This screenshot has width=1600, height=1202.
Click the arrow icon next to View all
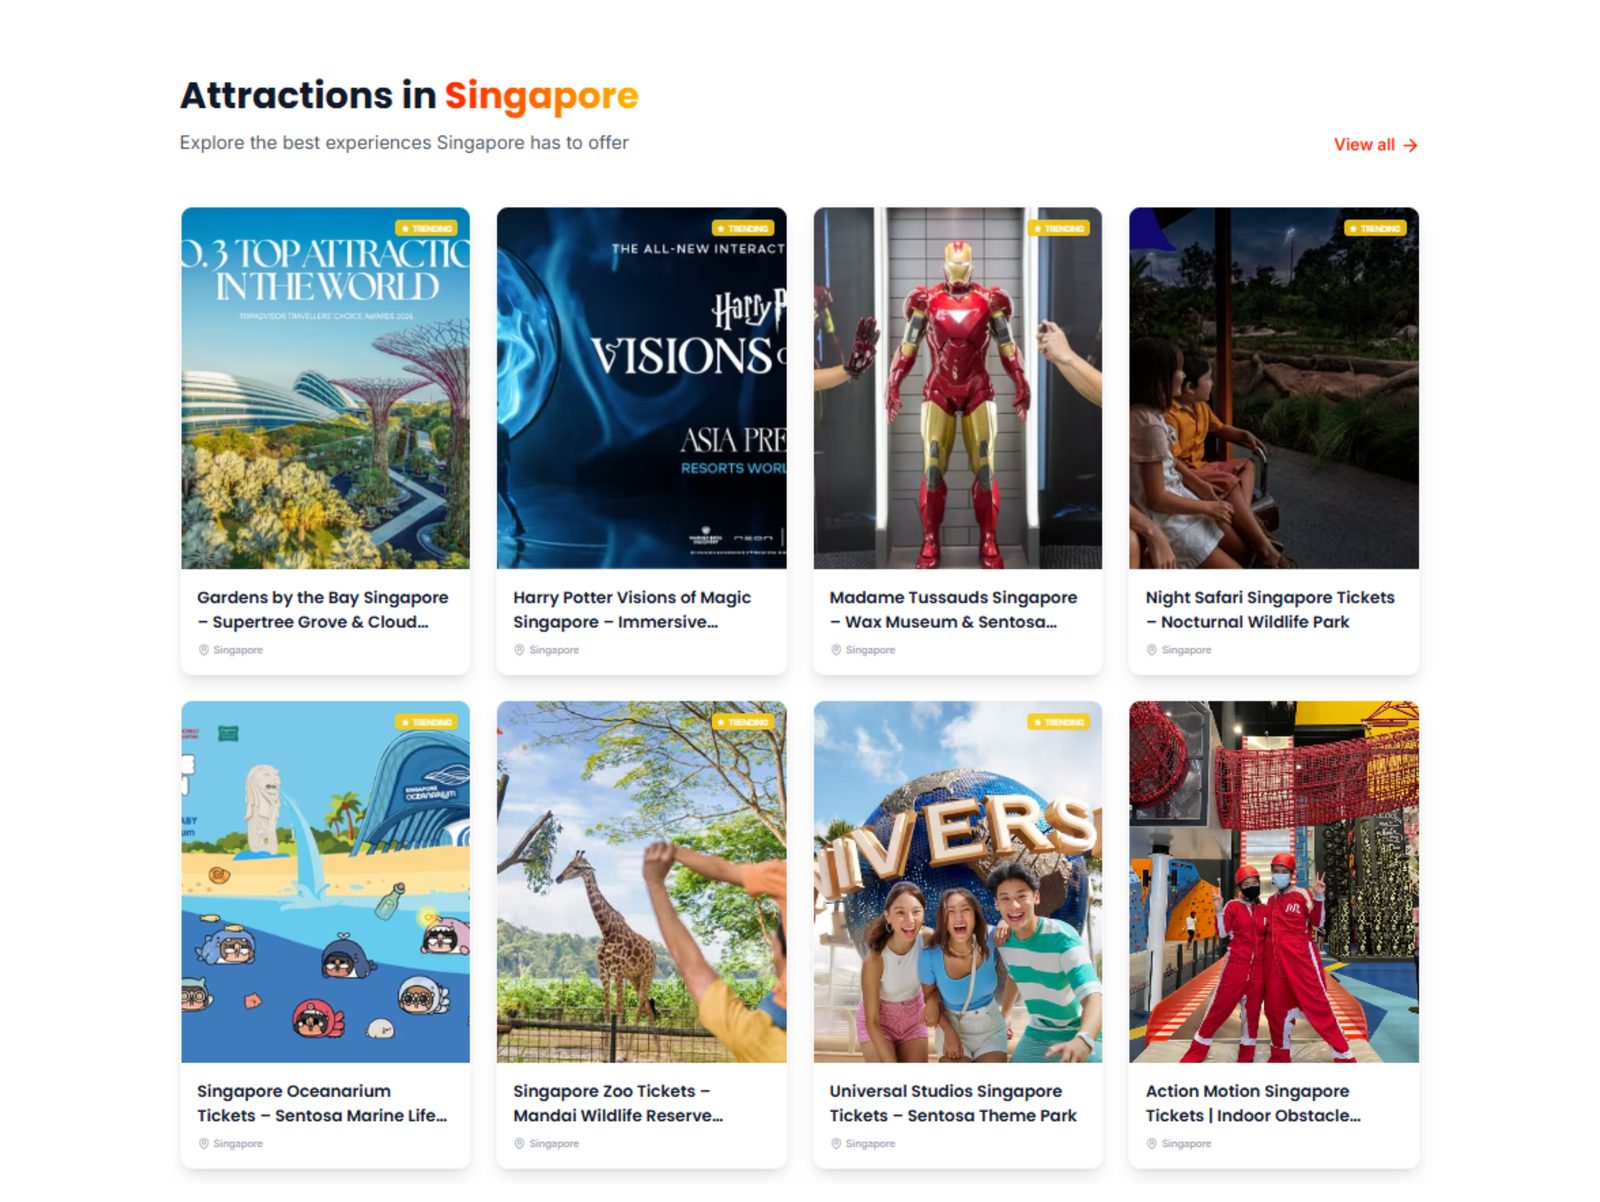[1410, 146]
